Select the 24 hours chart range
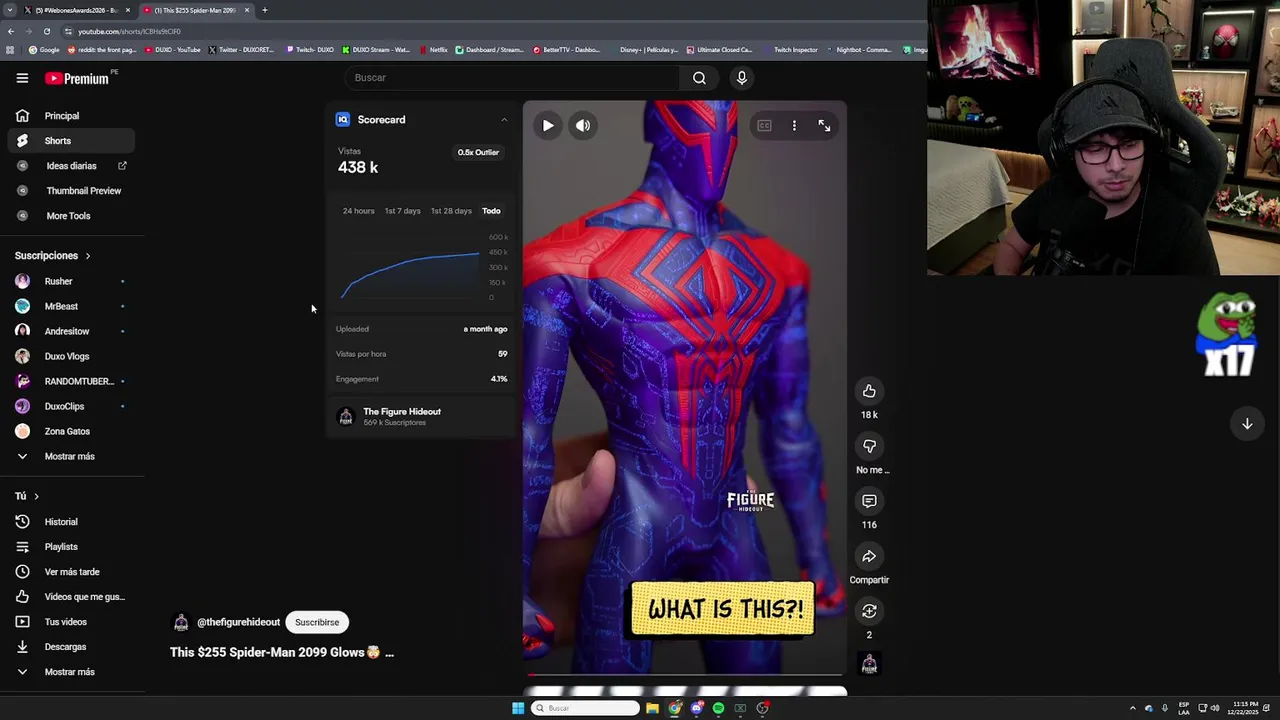 [x=358, y=211]
